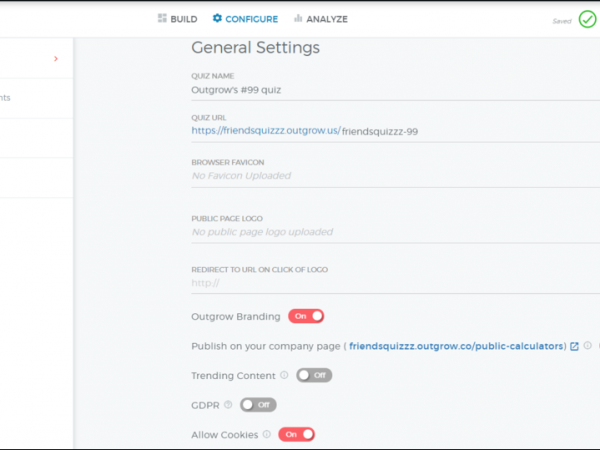
Task: Click the info icon next to Allow Cookies
Action: coord(267,434)
